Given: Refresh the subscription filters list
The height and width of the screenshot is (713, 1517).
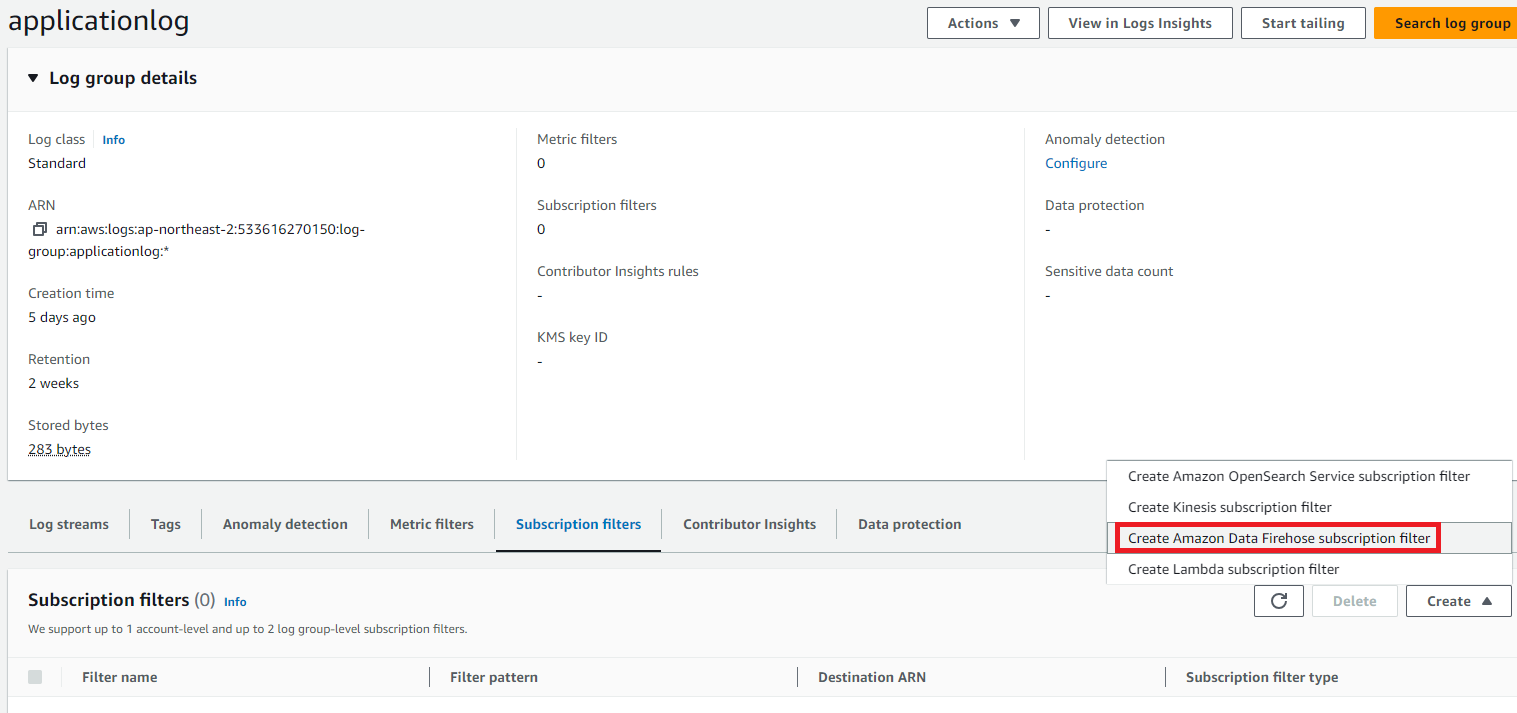Looking at the screenshot, I should (1279, 601).
